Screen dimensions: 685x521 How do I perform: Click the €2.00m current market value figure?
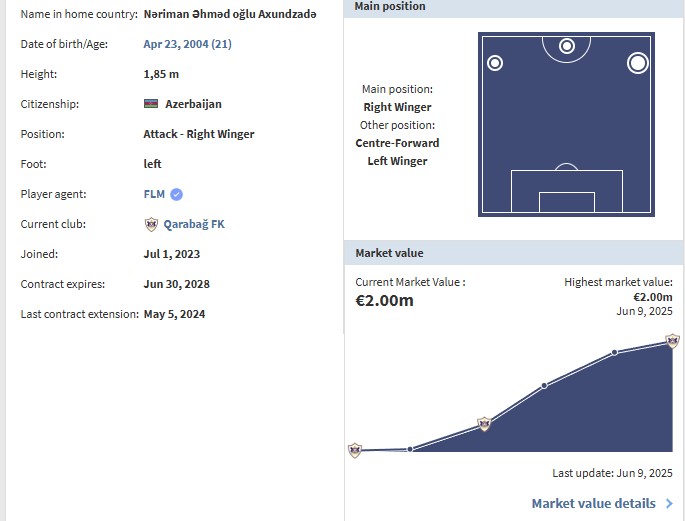tap(384, 300)
